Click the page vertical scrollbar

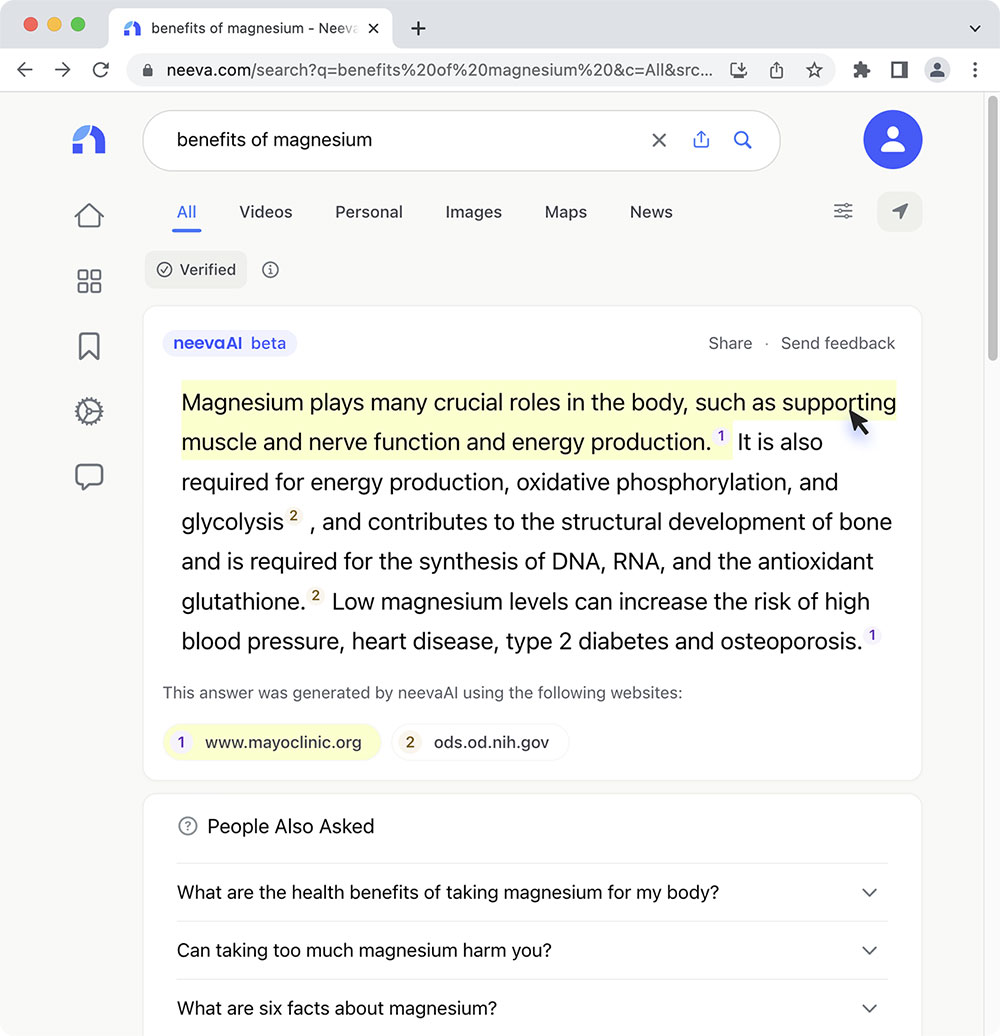[x=991, y=228]
